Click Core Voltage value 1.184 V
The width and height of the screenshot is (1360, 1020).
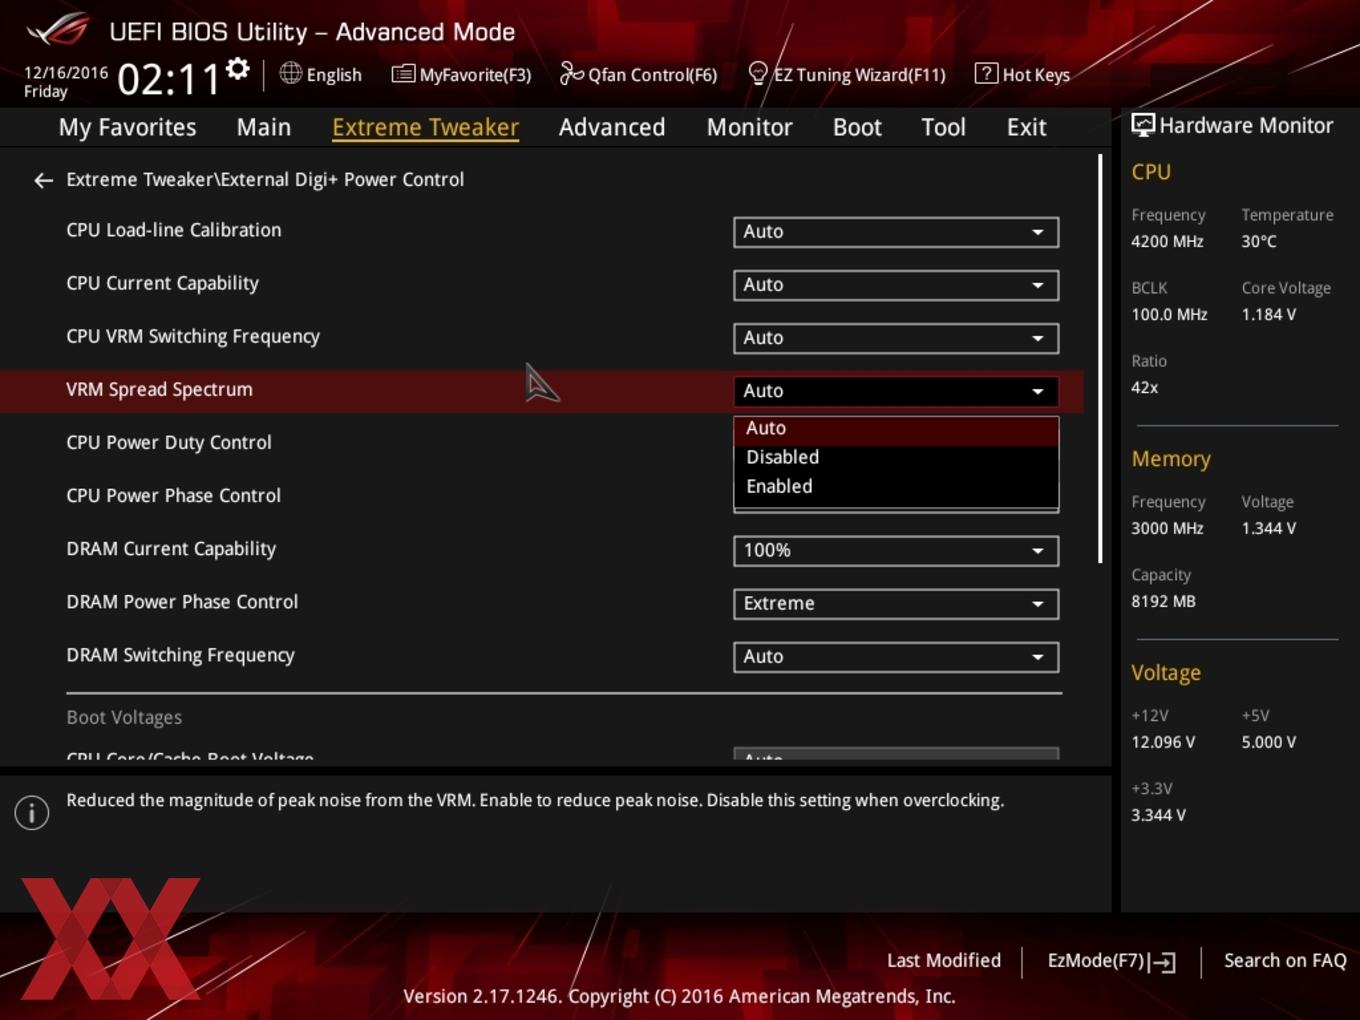point(1268,315)
